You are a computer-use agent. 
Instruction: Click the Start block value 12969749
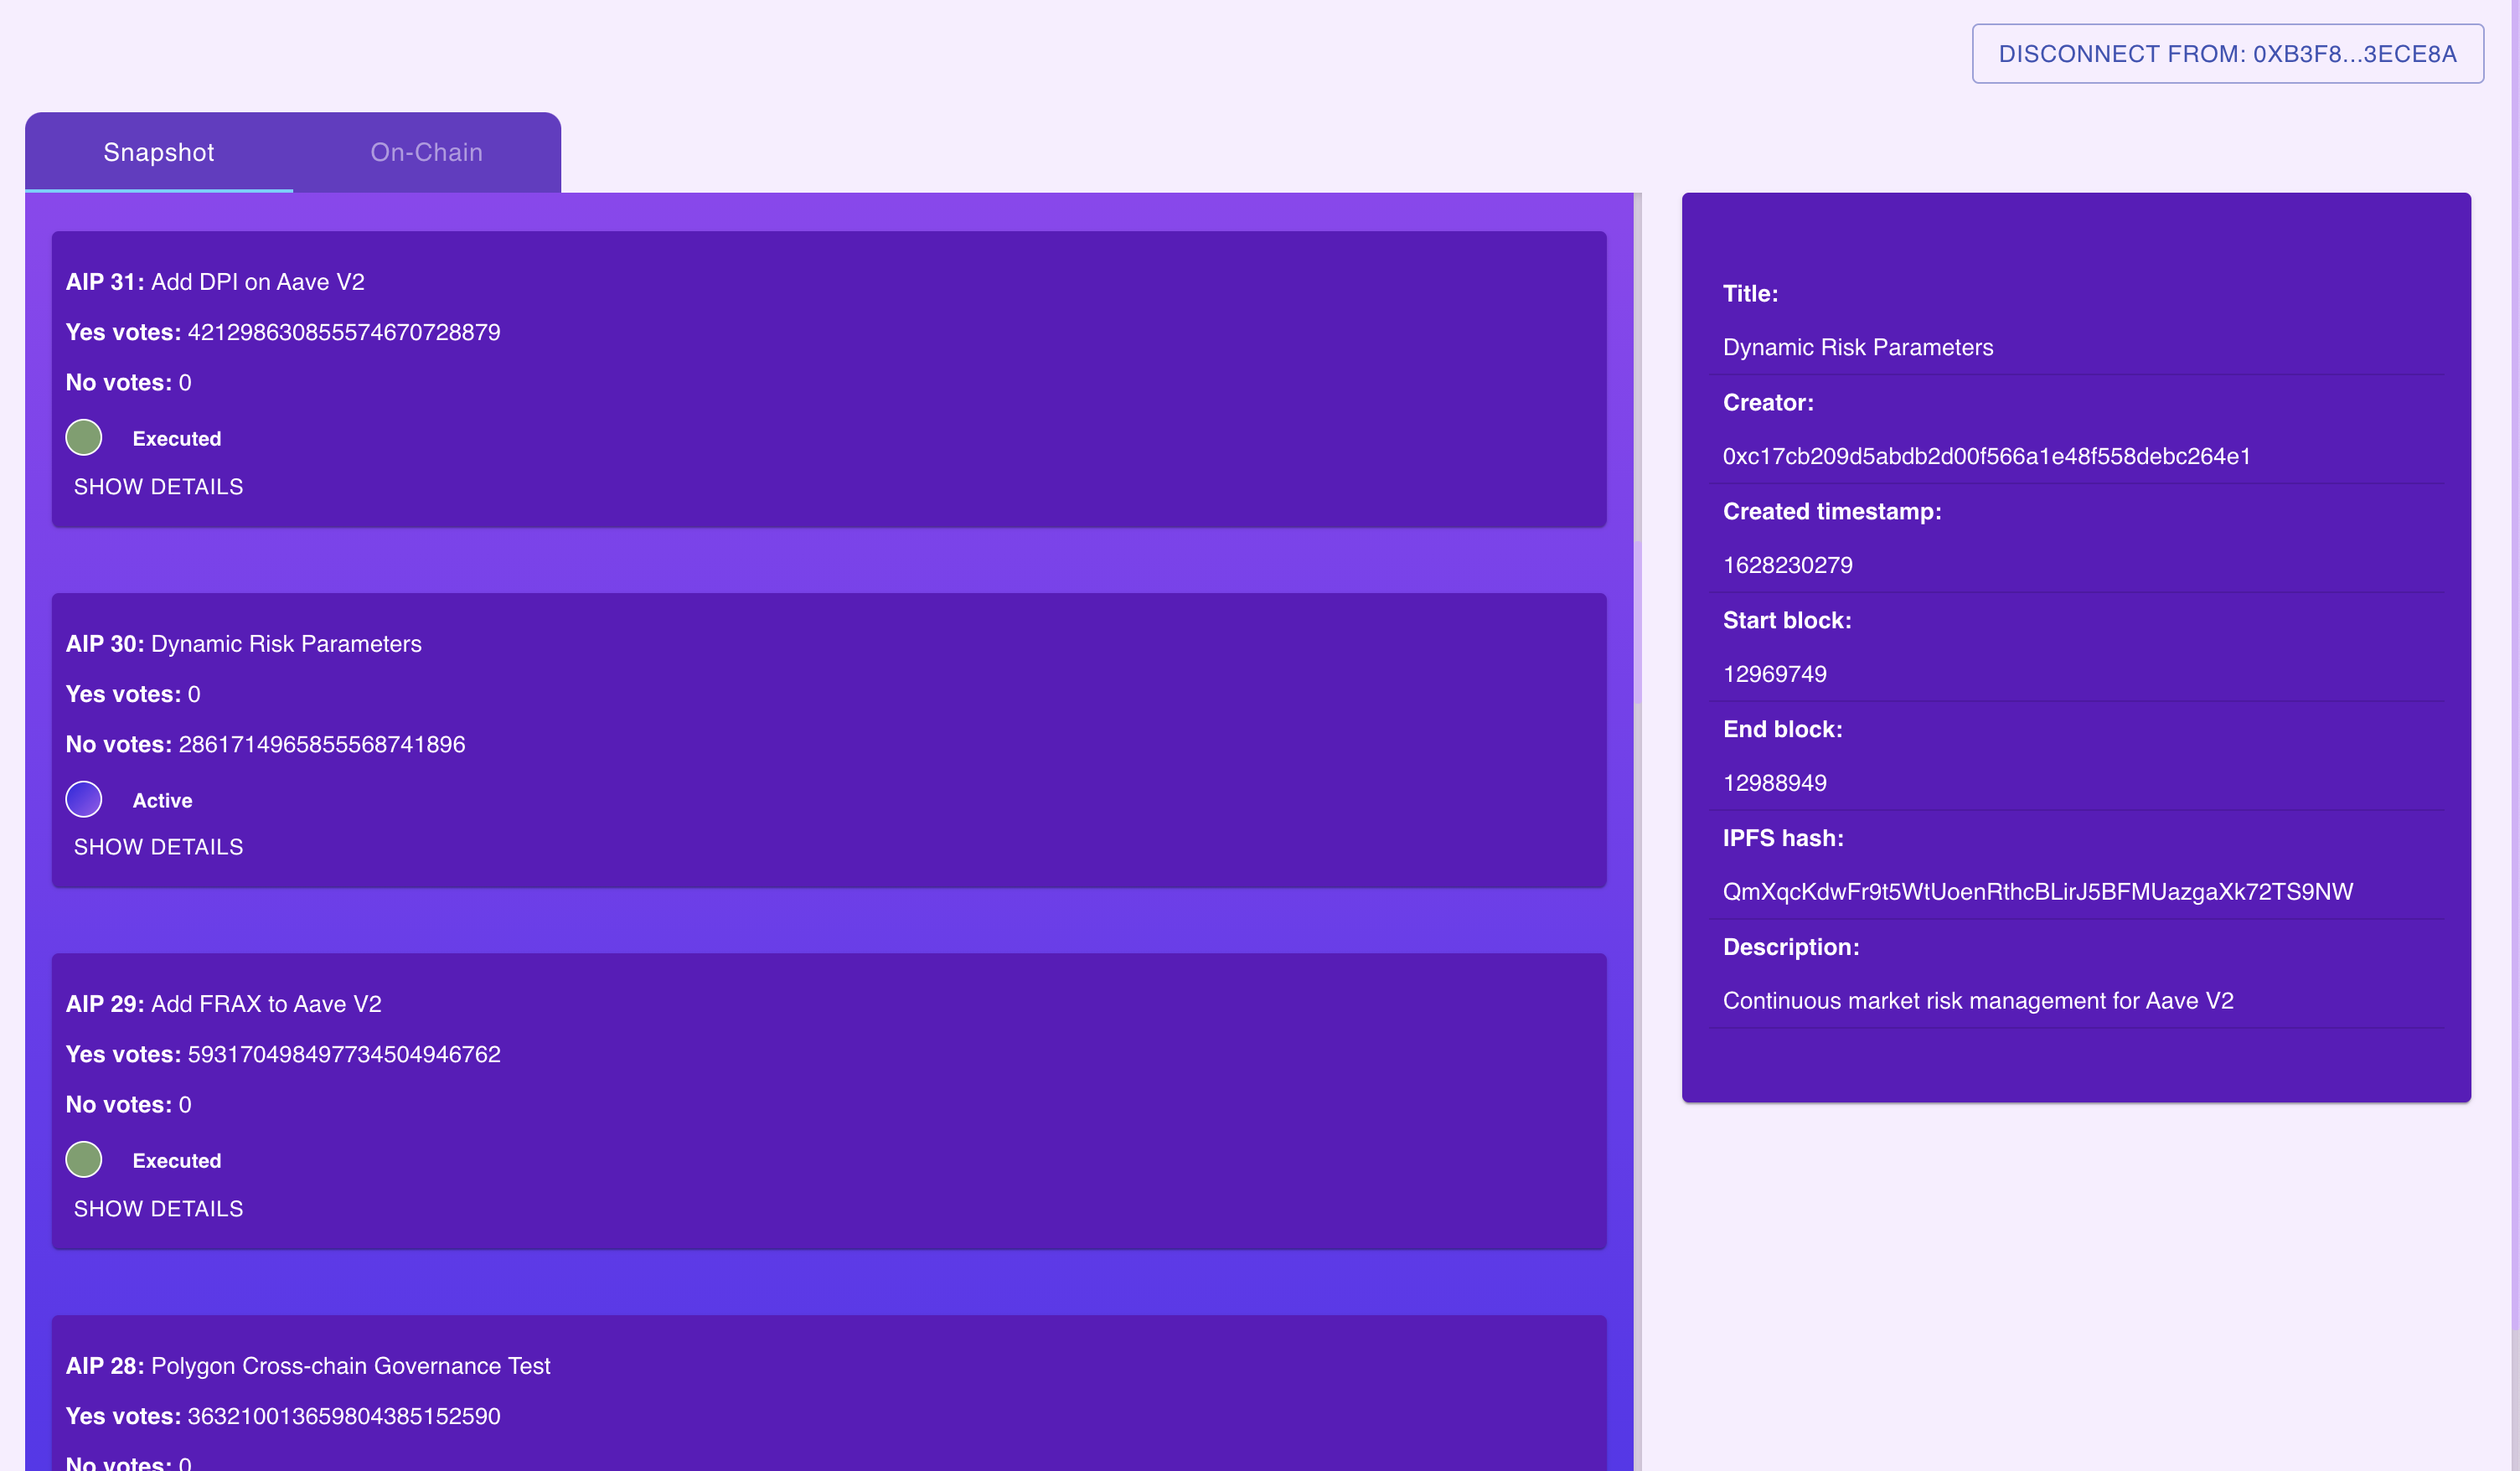[1774, 674]
